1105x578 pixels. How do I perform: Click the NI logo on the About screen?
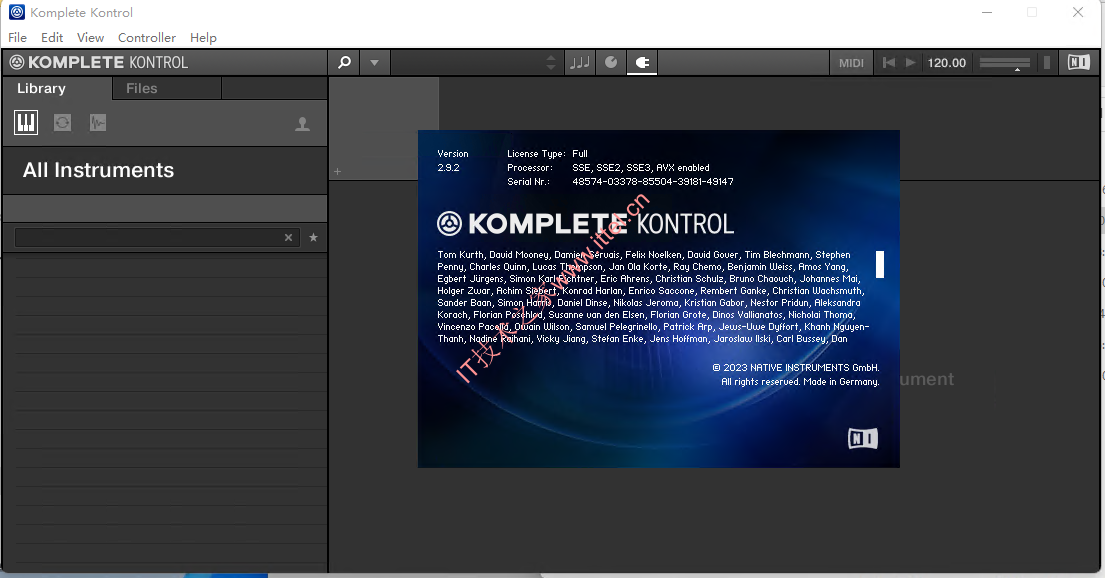(x=863, y=438)
